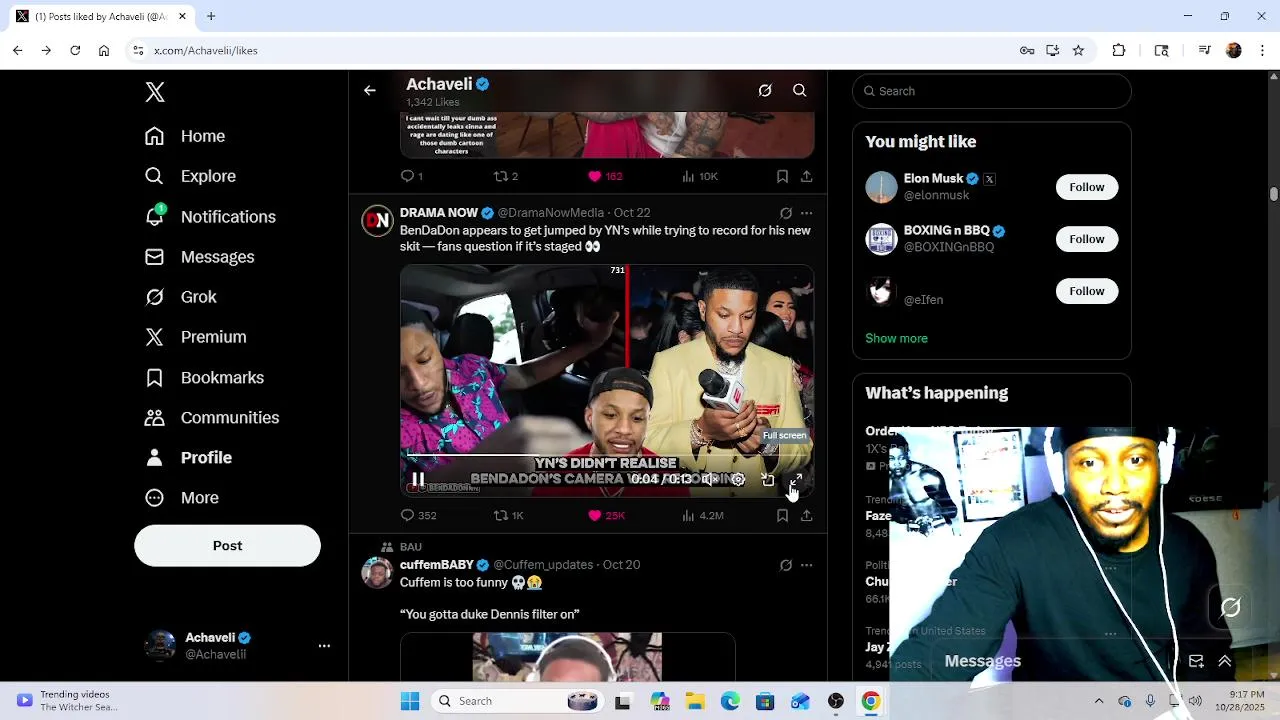1280x720 pixels.
Task: Bookmark the post with 10K views
Action: (x=782, y=176)
